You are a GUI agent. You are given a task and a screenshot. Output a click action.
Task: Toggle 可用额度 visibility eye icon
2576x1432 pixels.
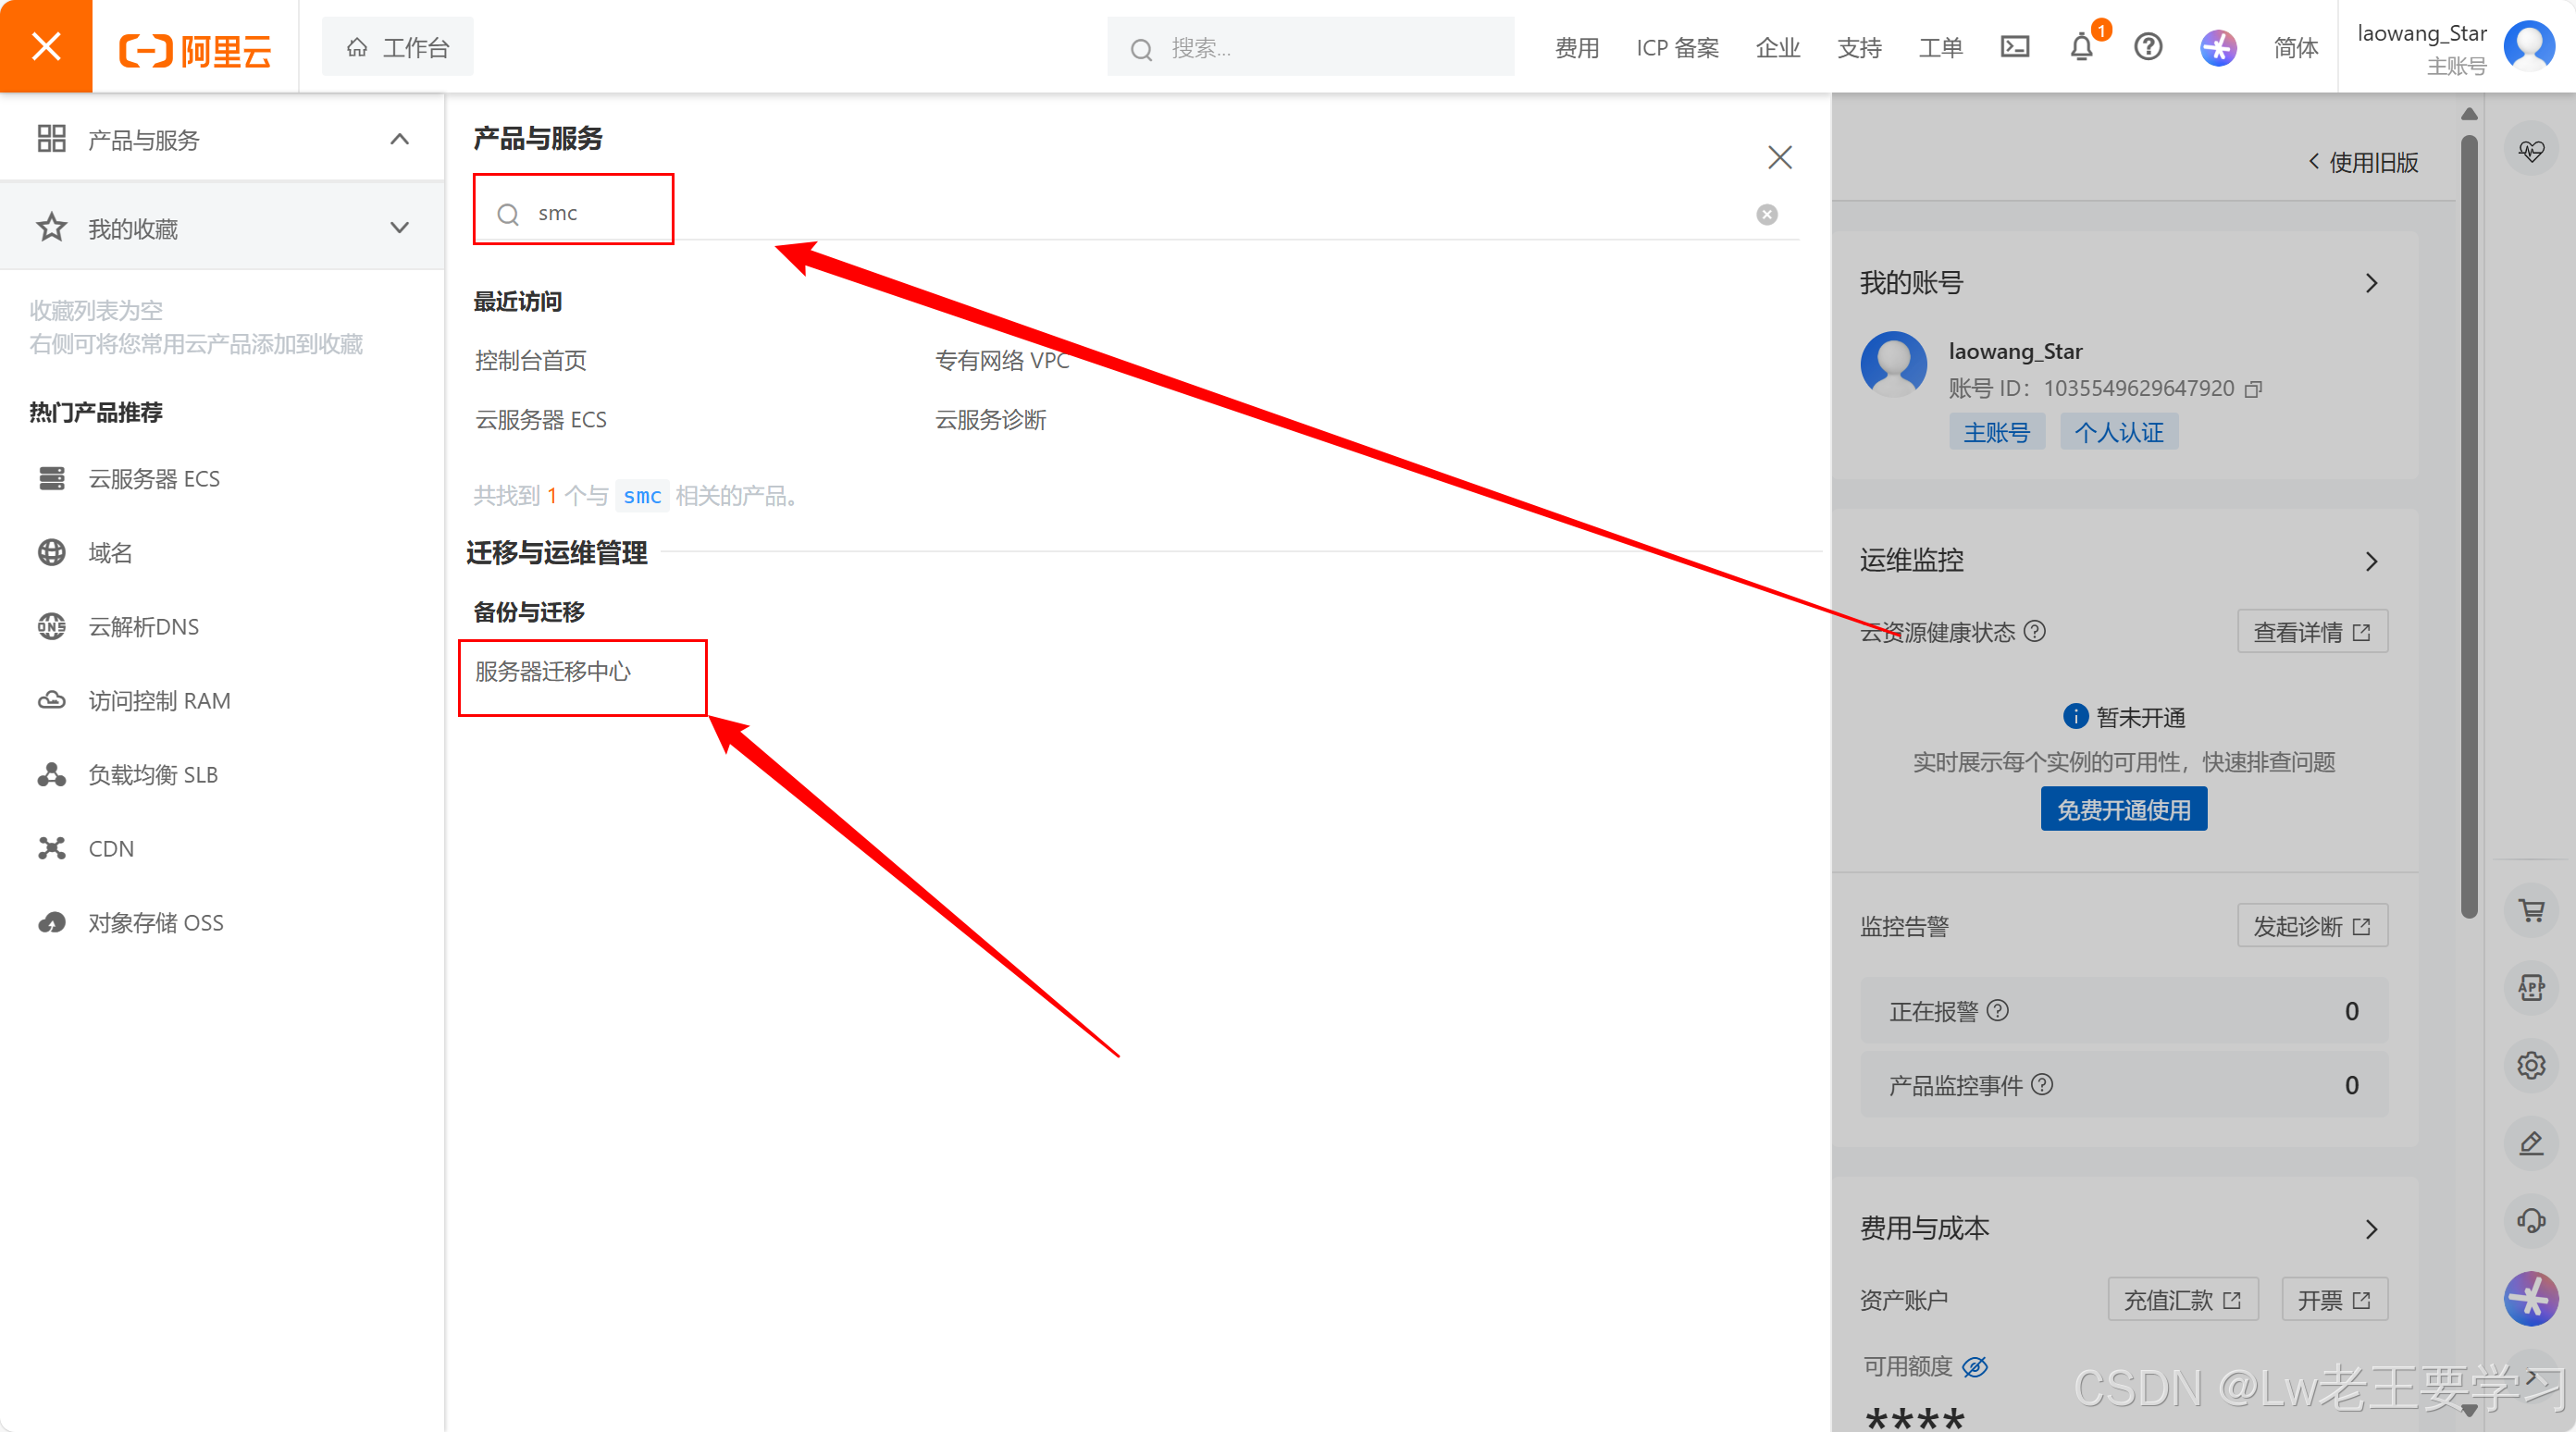click(x=1974, y=1366)
